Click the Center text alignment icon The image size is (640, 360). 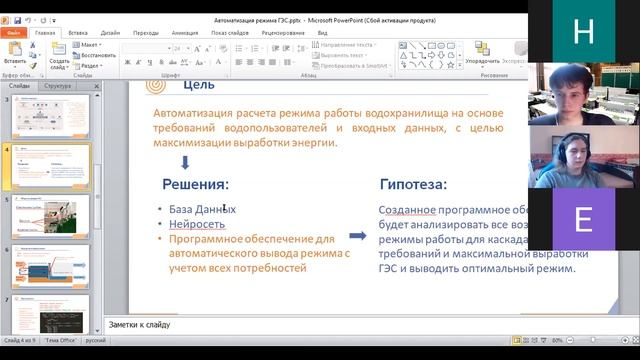(250, 62)
